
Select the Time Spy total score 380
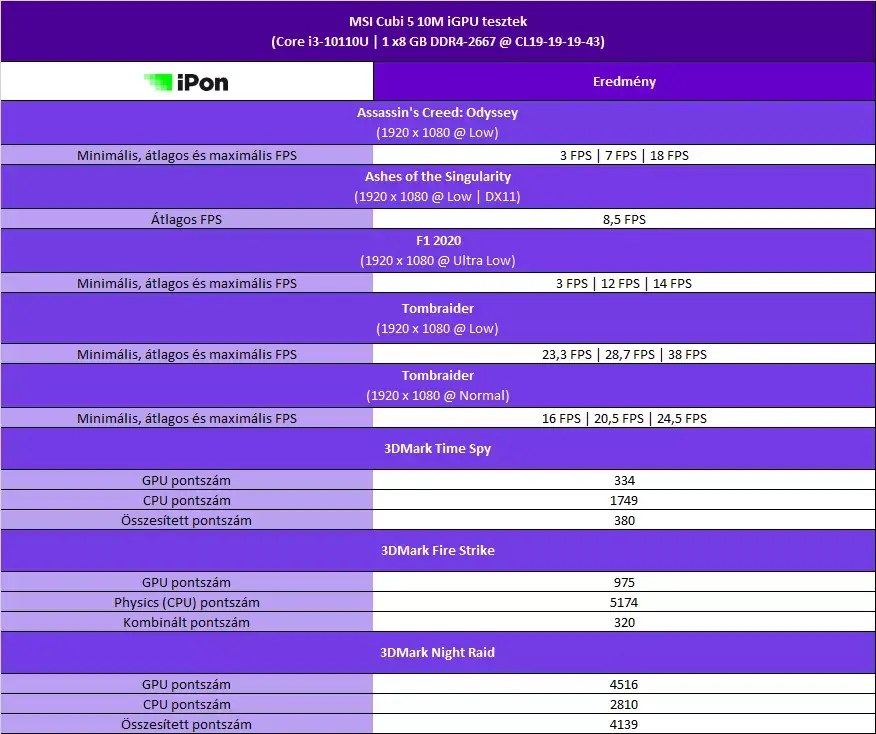click(x=624, y=521)
